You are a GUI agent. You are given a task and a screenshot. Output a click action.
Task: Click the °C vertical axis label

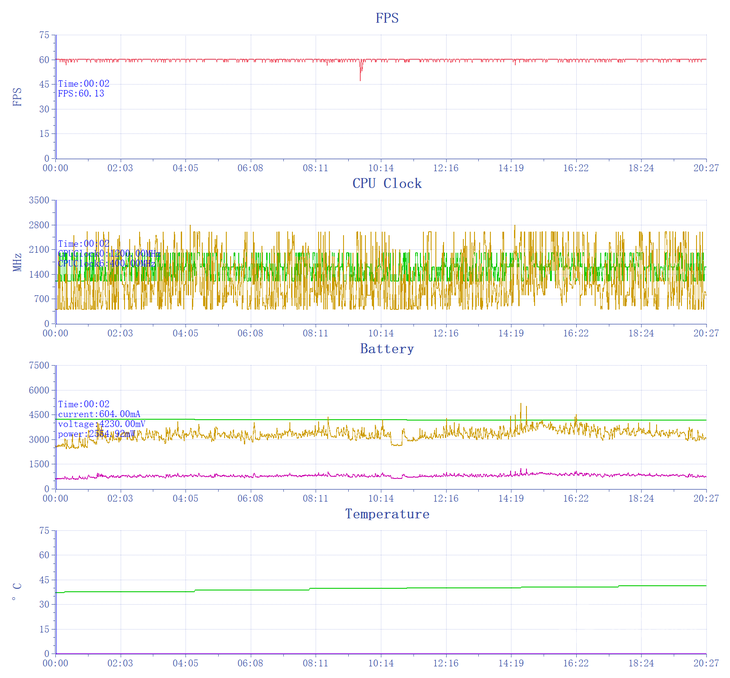pyautogui.click(x=16, y=593)
